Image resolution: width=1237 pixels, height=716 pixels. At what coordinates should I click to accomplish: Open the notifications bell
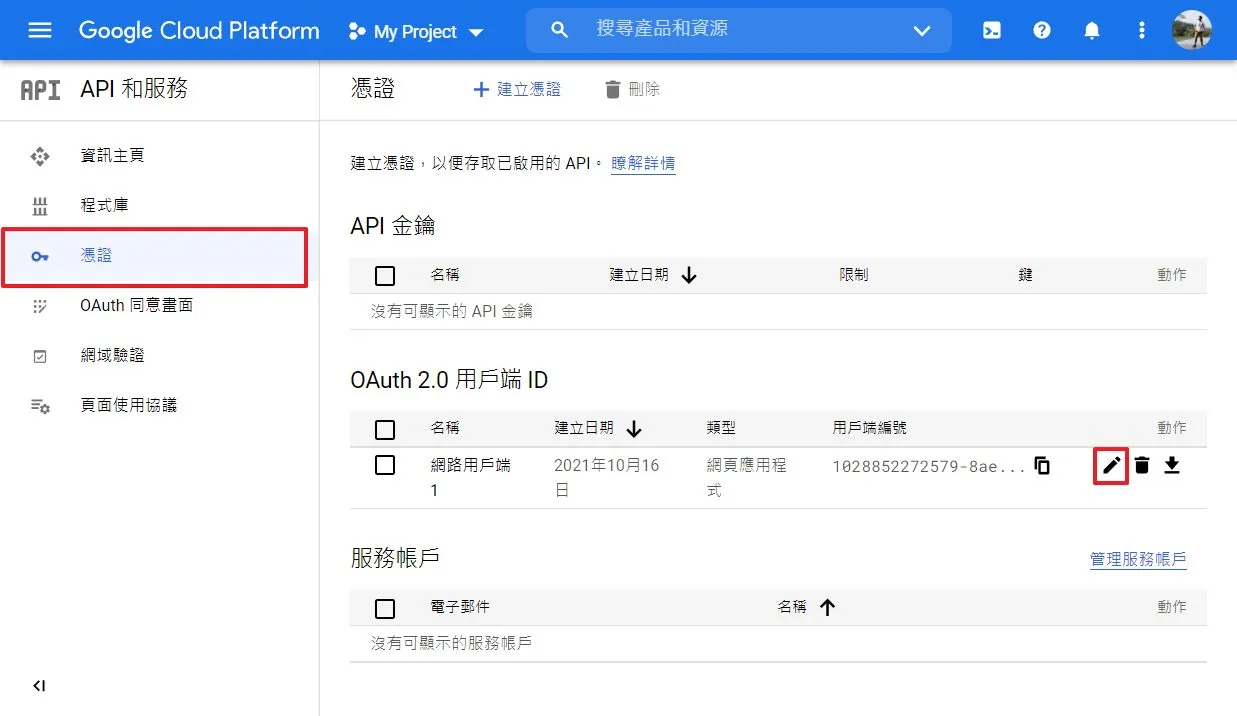pyautogui.click(x=1092, y=30)
